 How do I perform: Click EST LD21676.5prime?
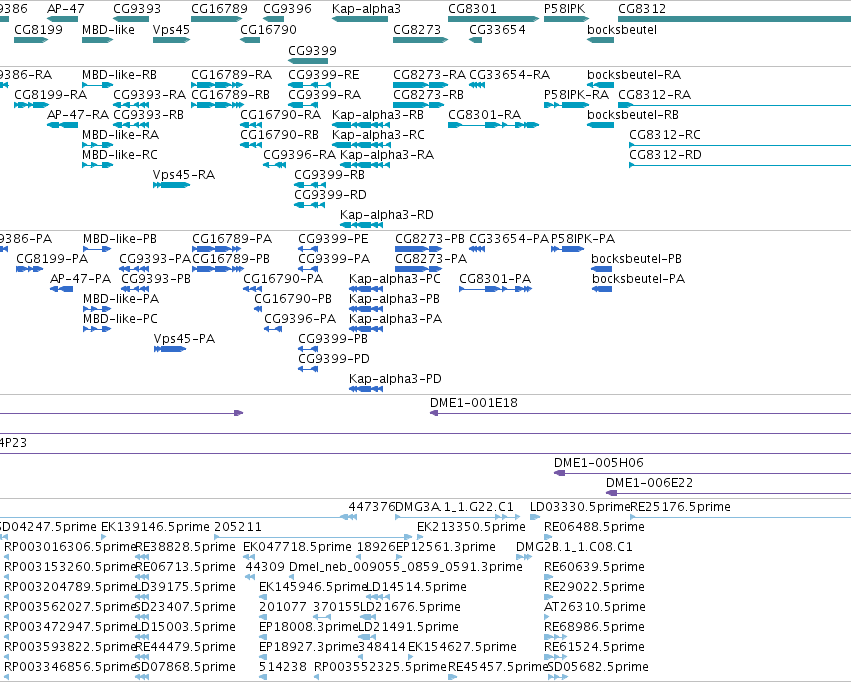[x=410, y=607]
